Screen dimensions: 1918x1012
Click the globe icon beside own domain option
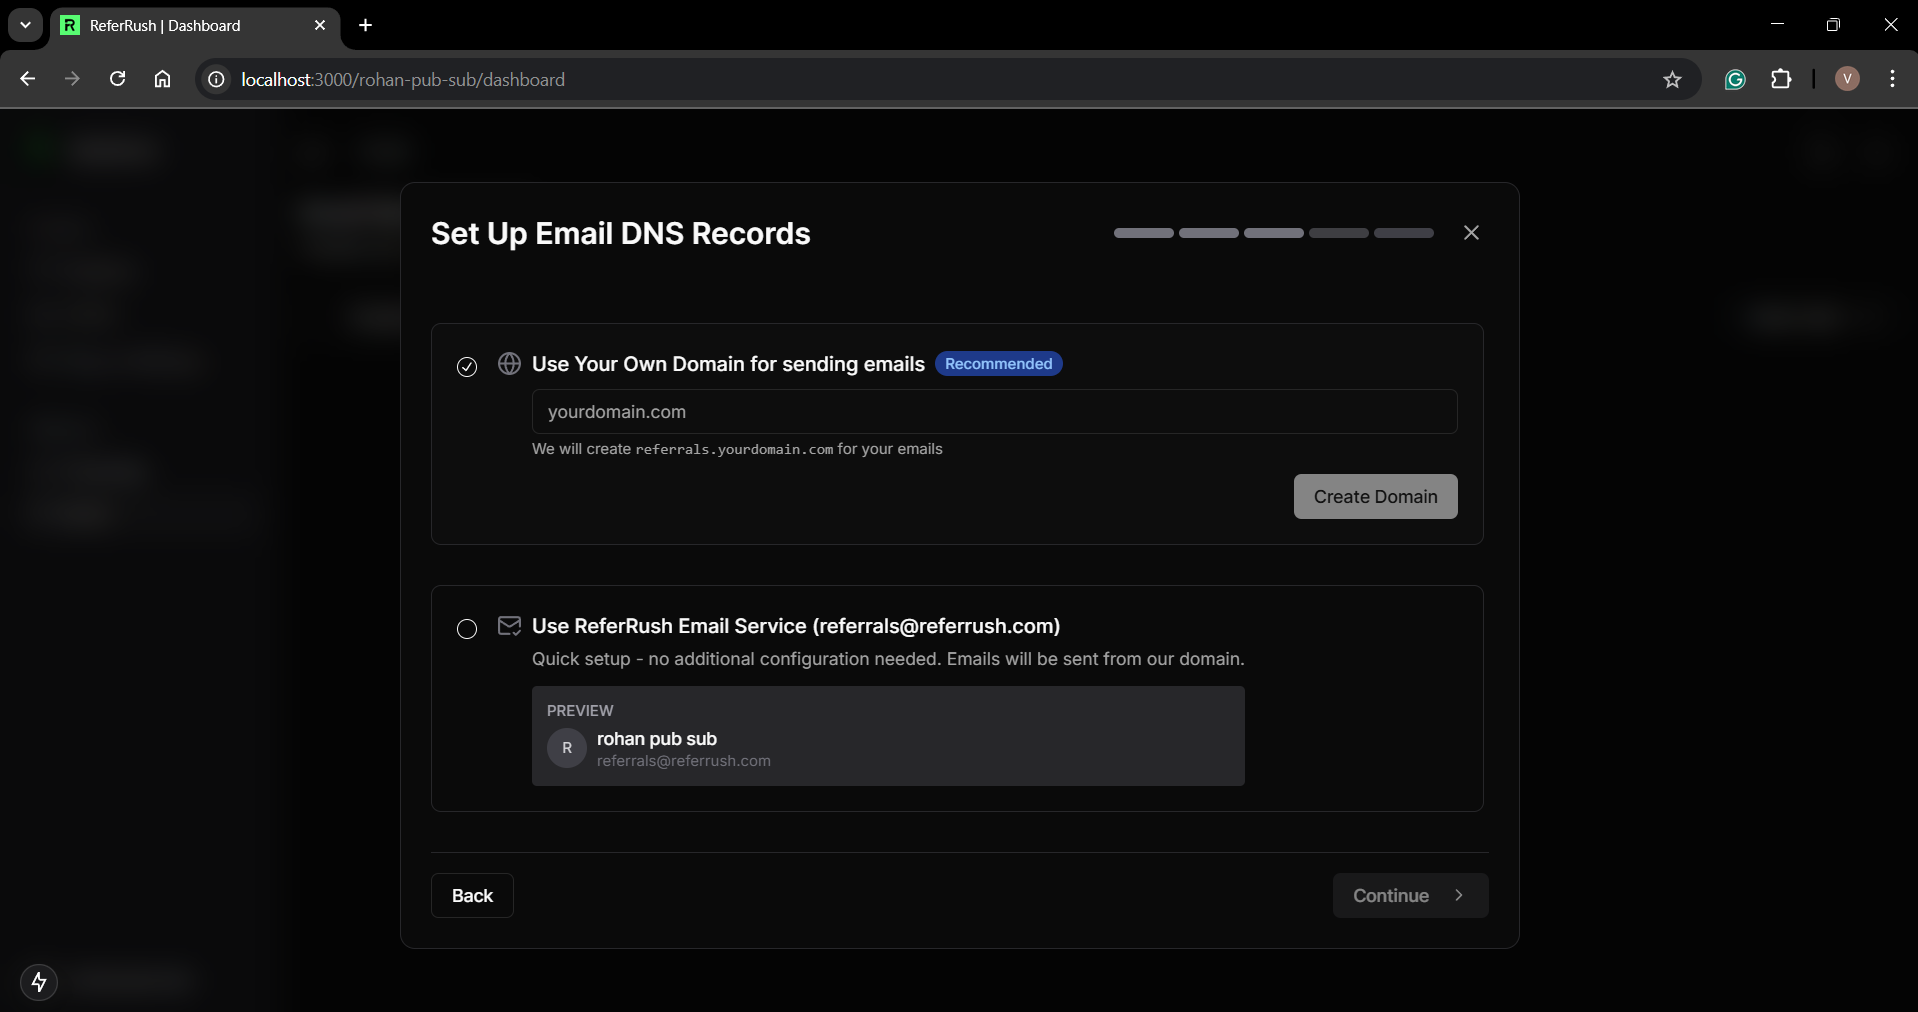[509, 364]
